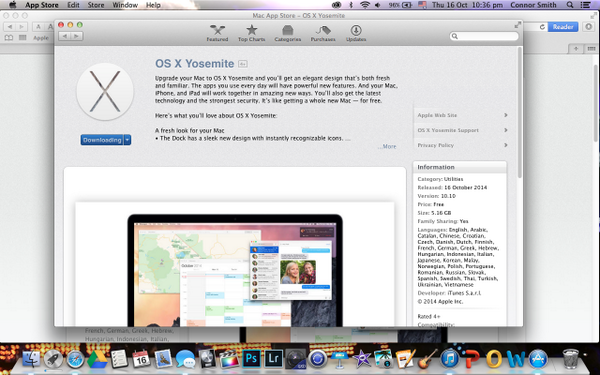
Task: Expand Privacy Policy chevron row
Action: 462,145
